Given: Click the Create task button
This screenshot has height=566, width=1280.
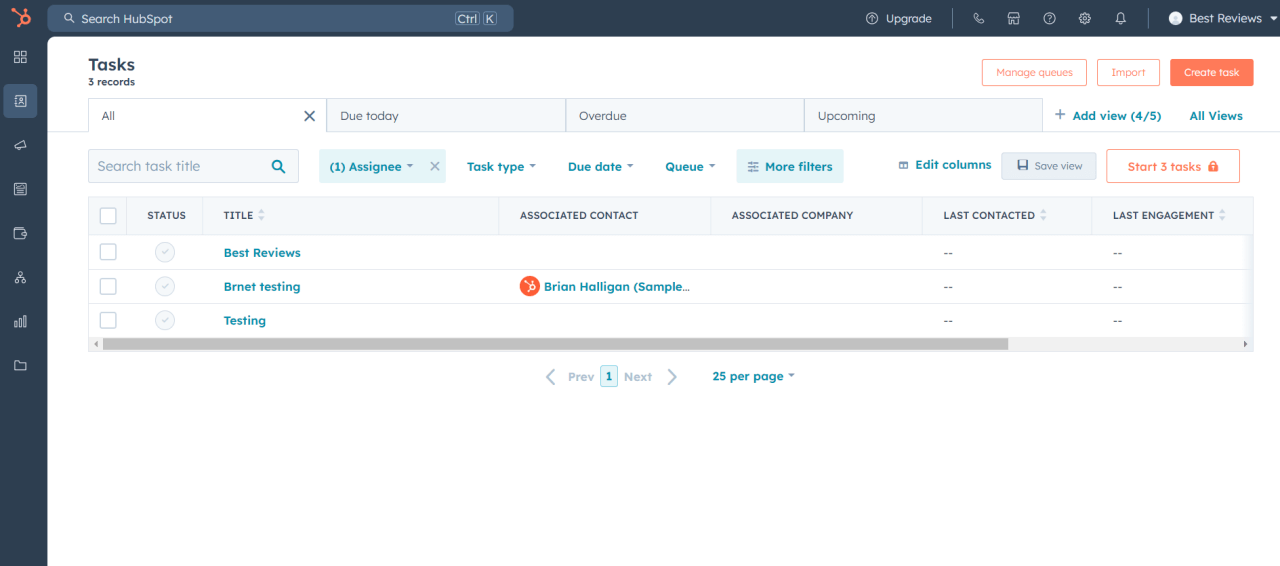Looking at the screenshot, I should click(x=1211, y=72).
